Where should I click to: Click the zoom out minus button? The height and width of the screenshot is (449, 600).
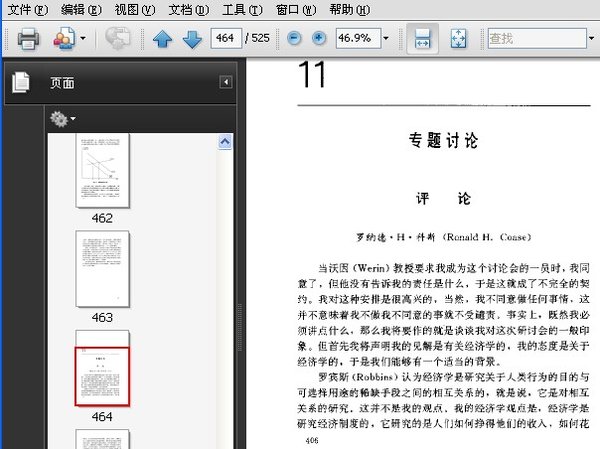coord(294,38)
